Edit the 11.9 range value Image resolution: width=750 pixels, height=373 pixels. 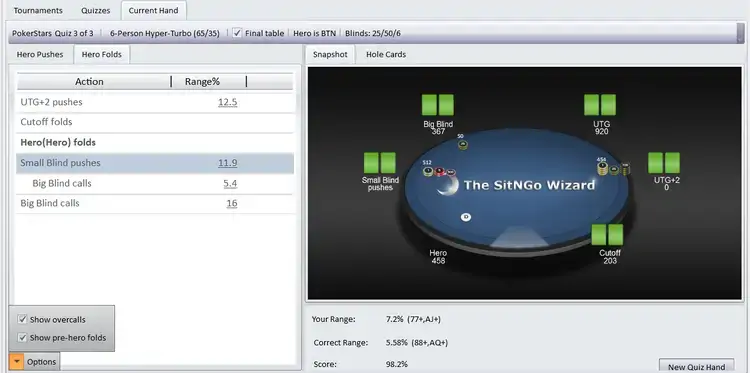pyautogui.click(x=228, y=163)
